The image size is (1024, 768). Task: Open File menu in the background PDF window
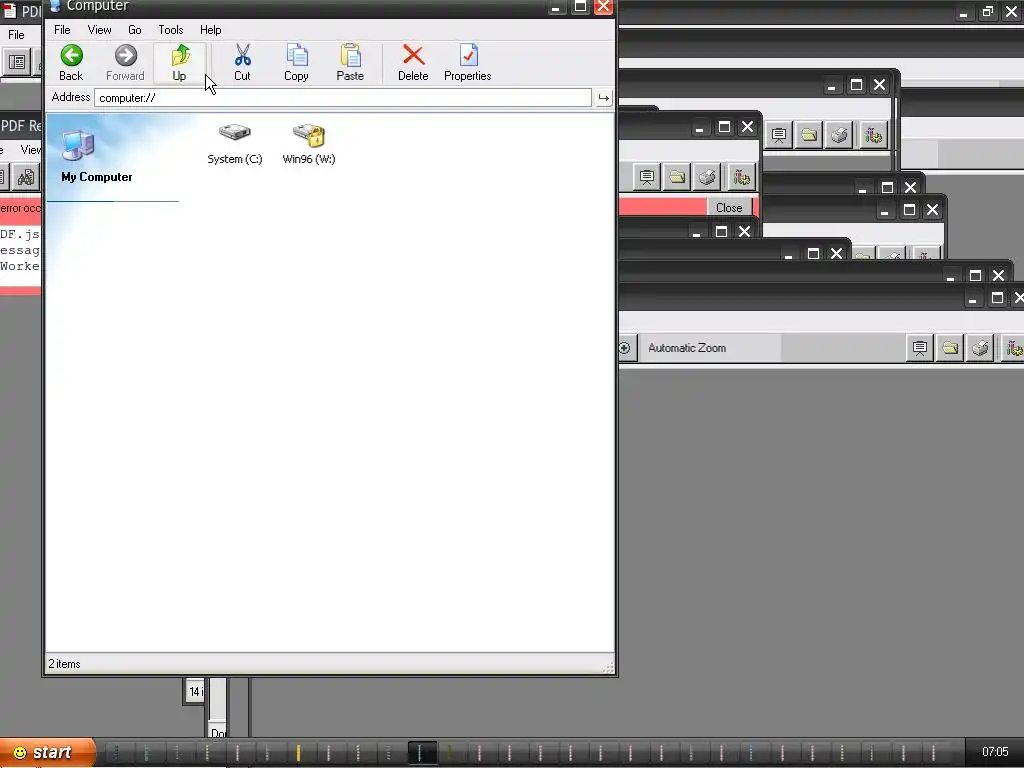click(x=16, y=35)
